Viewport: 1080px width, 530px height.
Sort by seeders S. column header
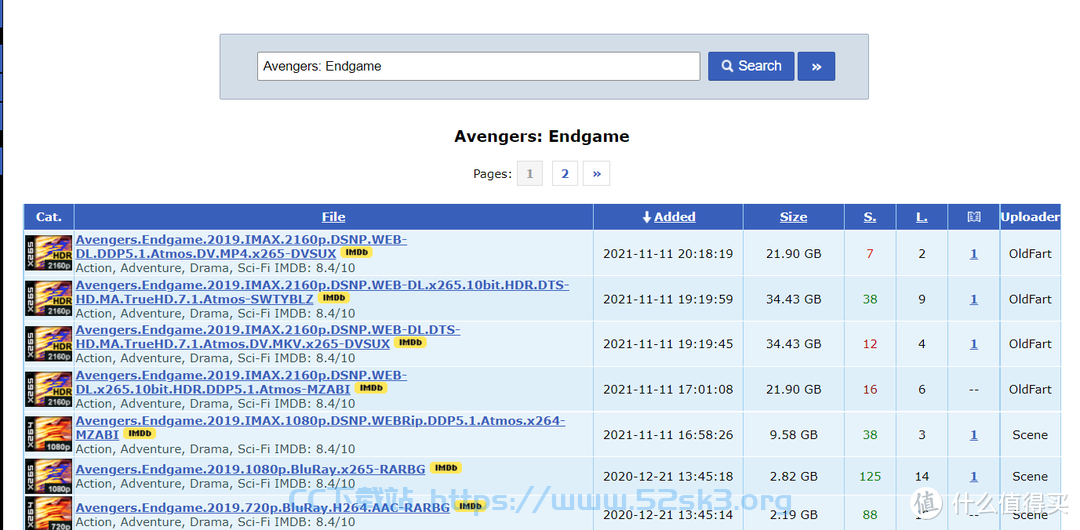tap(870, 217)
